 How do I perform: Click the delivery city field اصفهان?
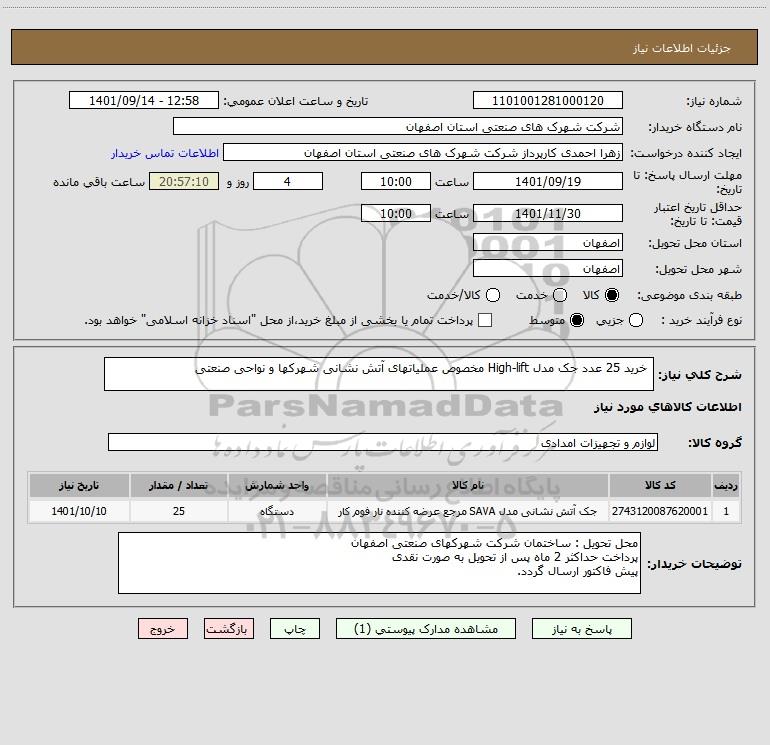point(548,268)
